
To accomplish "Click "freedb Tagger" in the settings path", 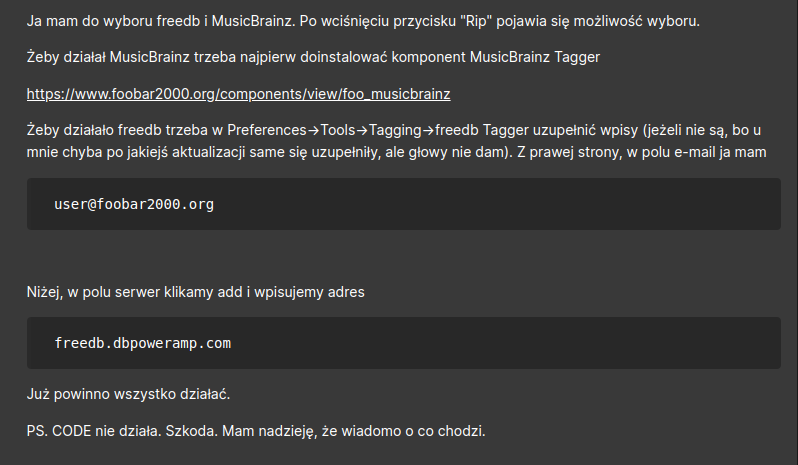I will click(481, 130).
